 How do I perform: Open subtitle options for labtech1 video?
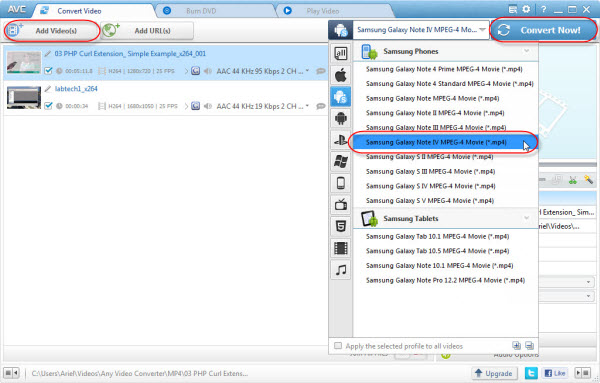pyautogui.click(x=321, y=106)
